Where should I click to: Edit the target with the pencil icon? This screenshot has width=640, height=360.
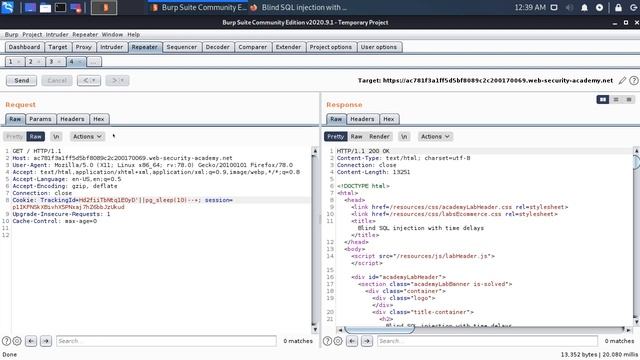pos(622,81)
